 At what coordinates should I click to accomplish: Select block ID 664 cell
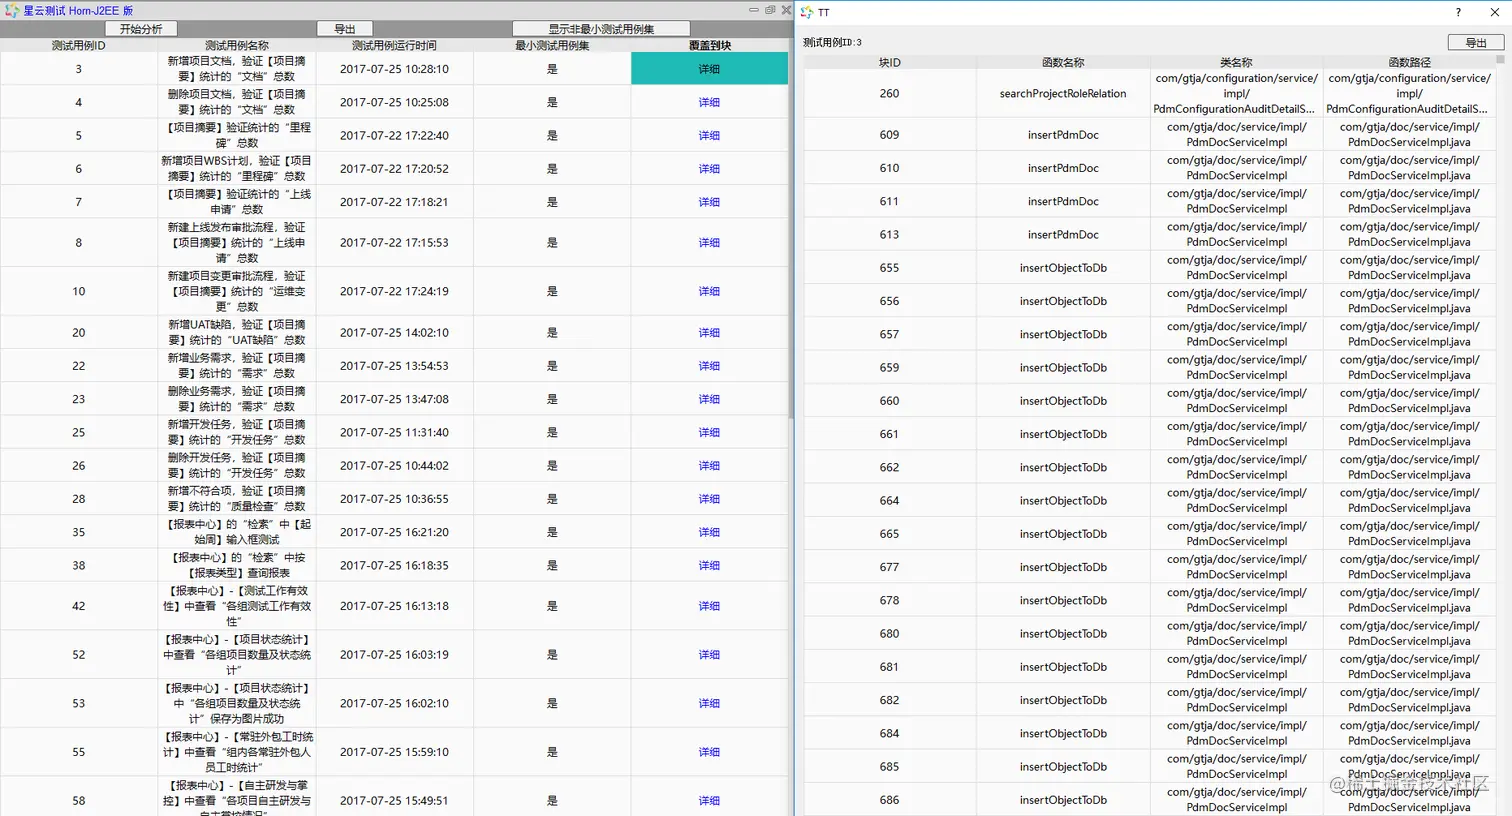[x=890, y=500]
